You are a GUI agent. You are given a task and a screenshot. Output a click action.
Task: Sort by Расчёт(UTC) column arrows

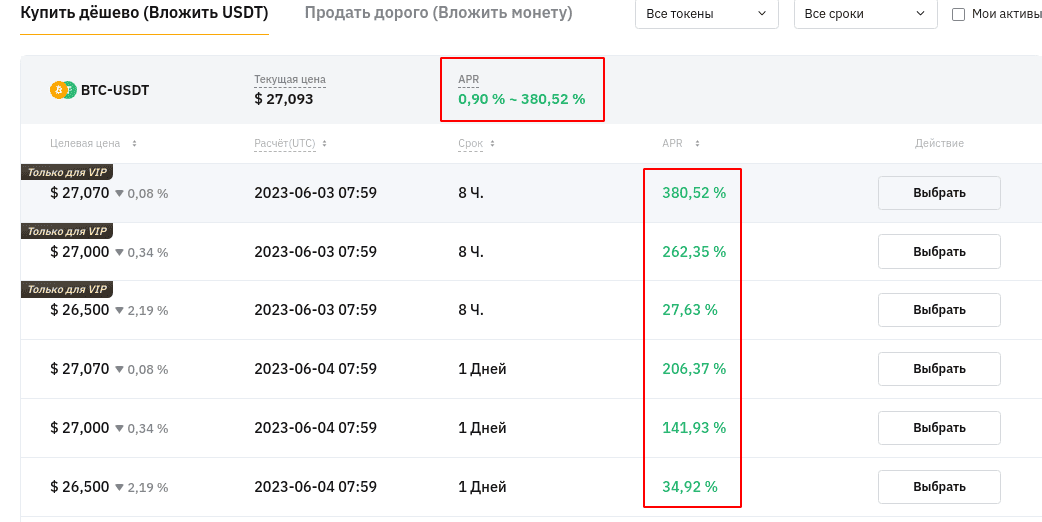click(324, 143)
